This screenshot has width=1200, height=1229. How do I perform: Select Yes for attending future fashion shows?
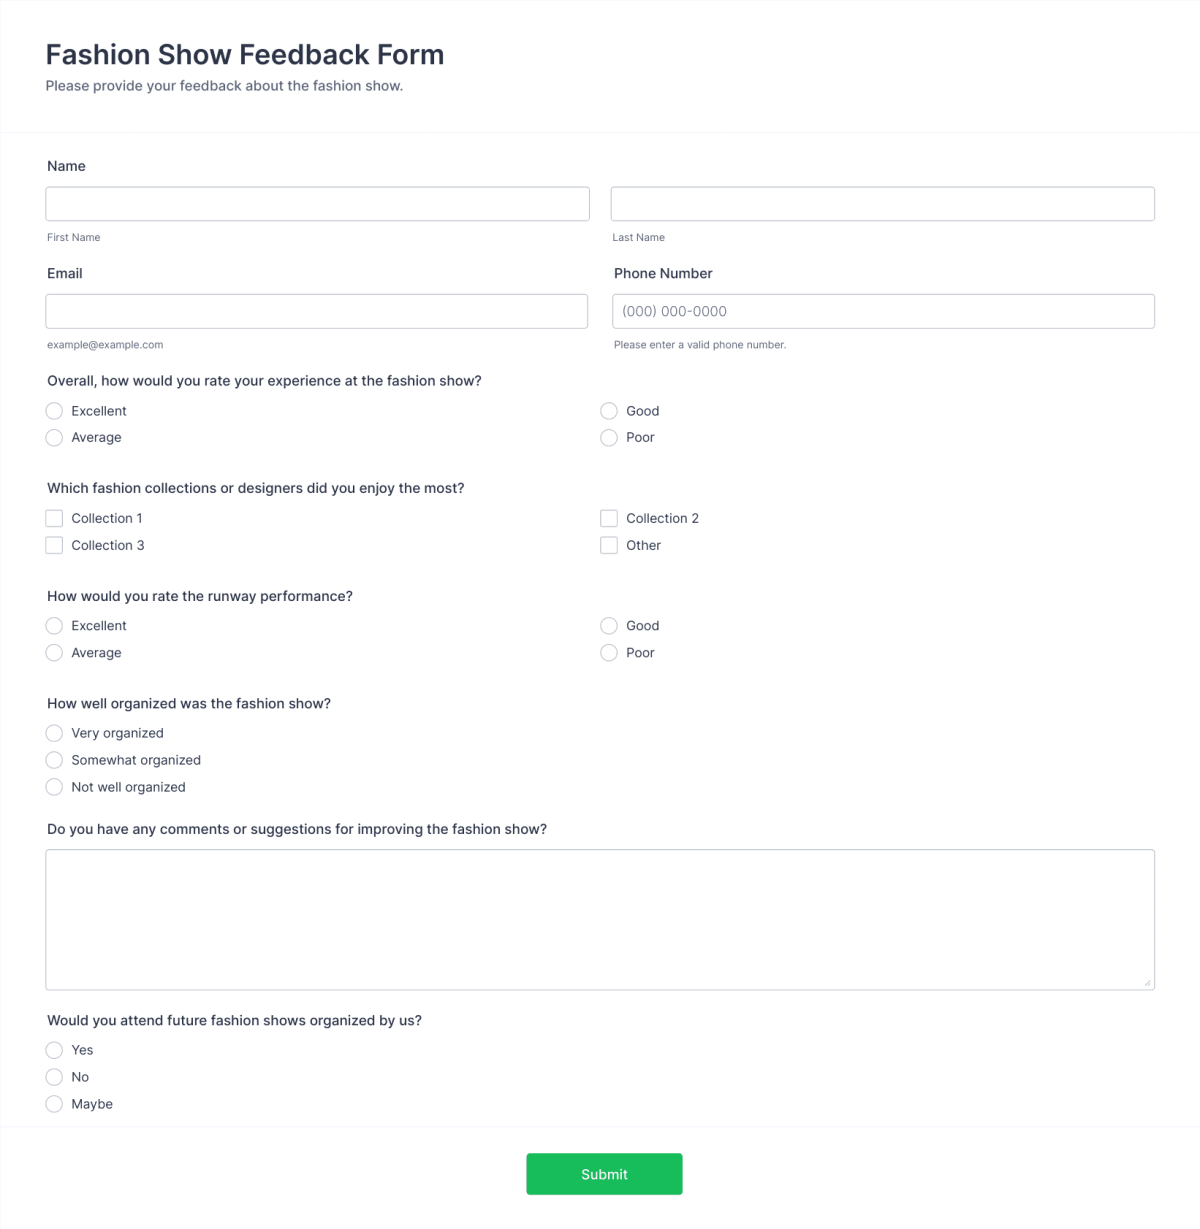(x=54, y=1050)
